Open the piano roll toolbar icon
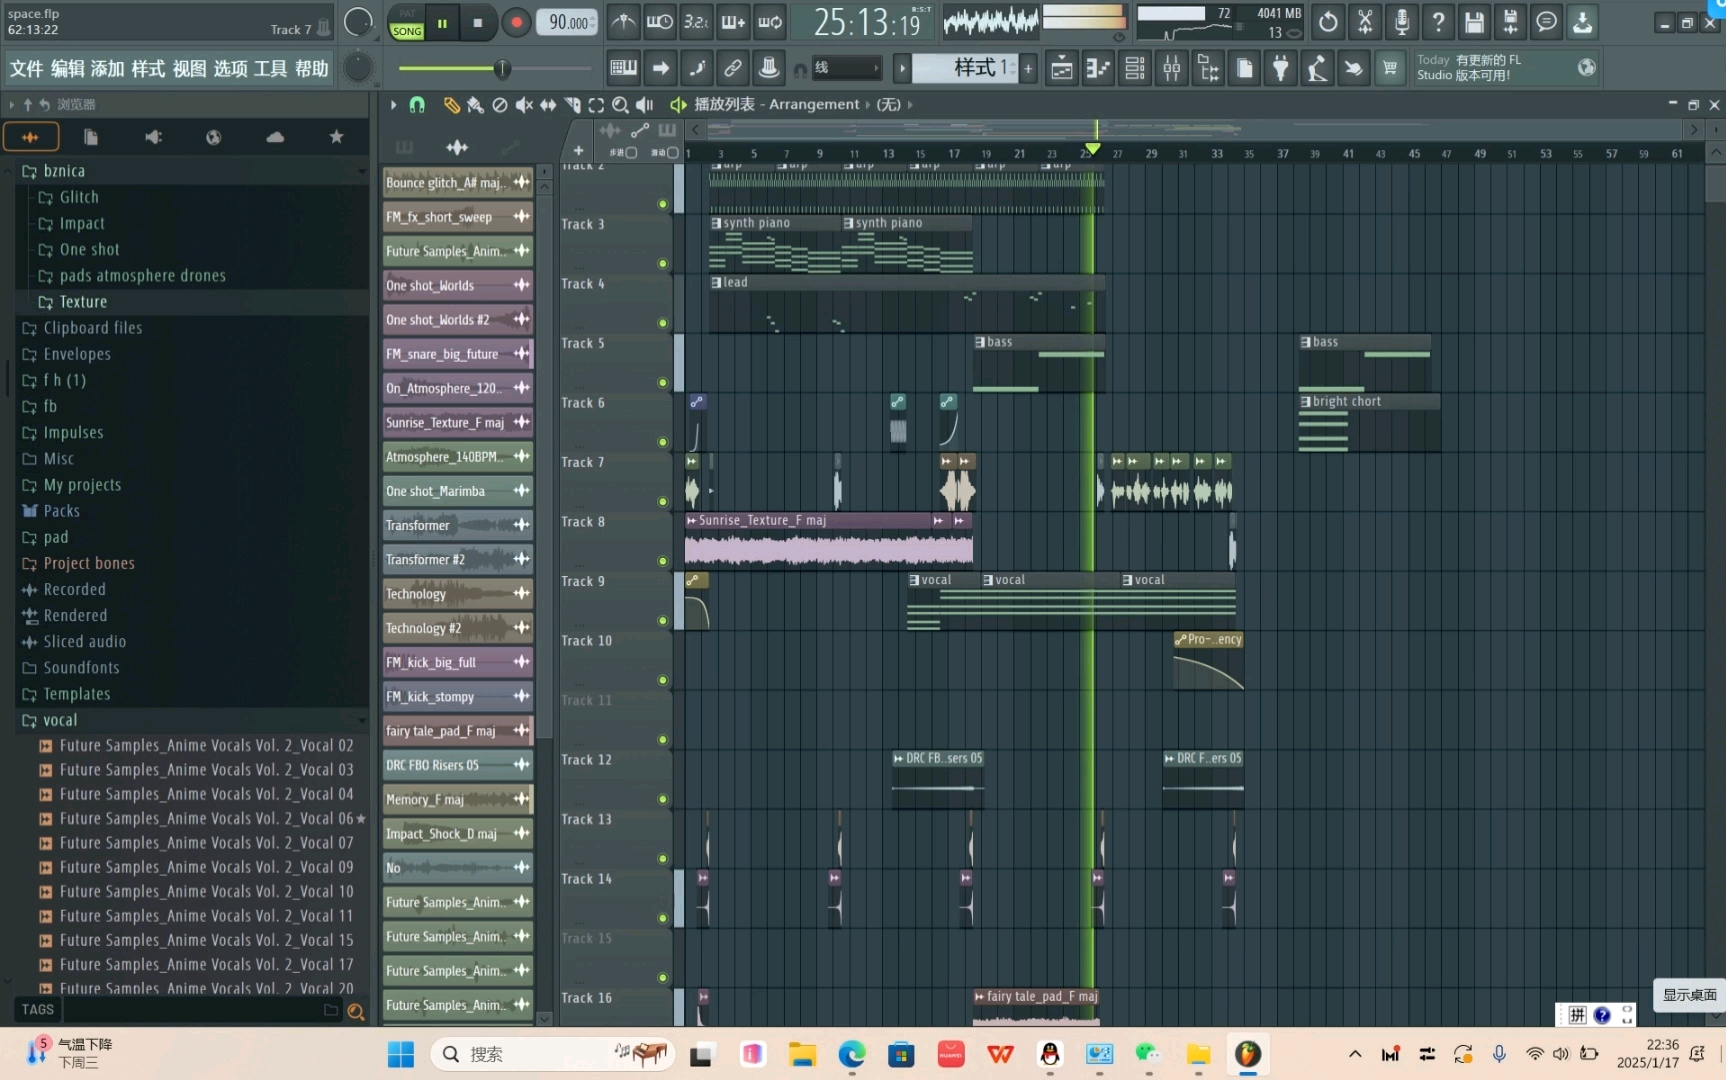Screen dimensions: 1726x1080 click(1098, 68)
